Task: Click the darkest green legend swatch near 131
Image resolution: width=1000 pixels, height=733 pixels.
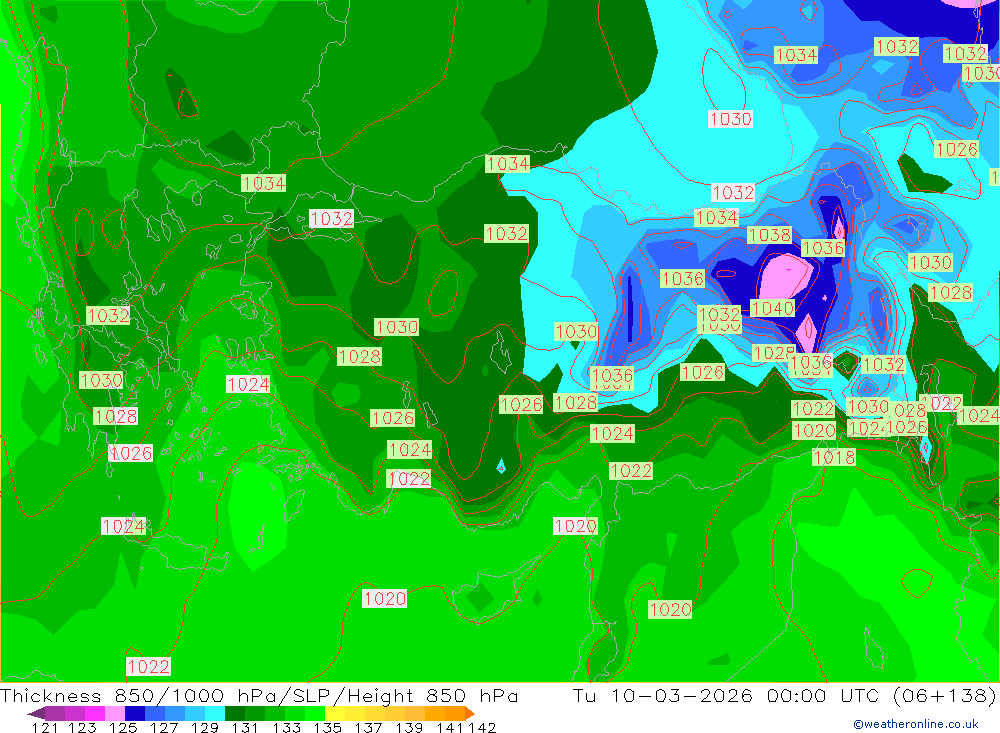Action: pos(235,713)
